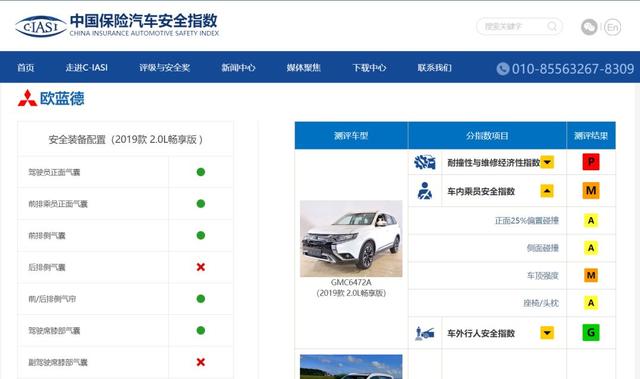The height and width of the screenshot is (379, 640).
Task: Click the 车内乘员安全指数 occupant icon
Action: [x=425, y=191]
